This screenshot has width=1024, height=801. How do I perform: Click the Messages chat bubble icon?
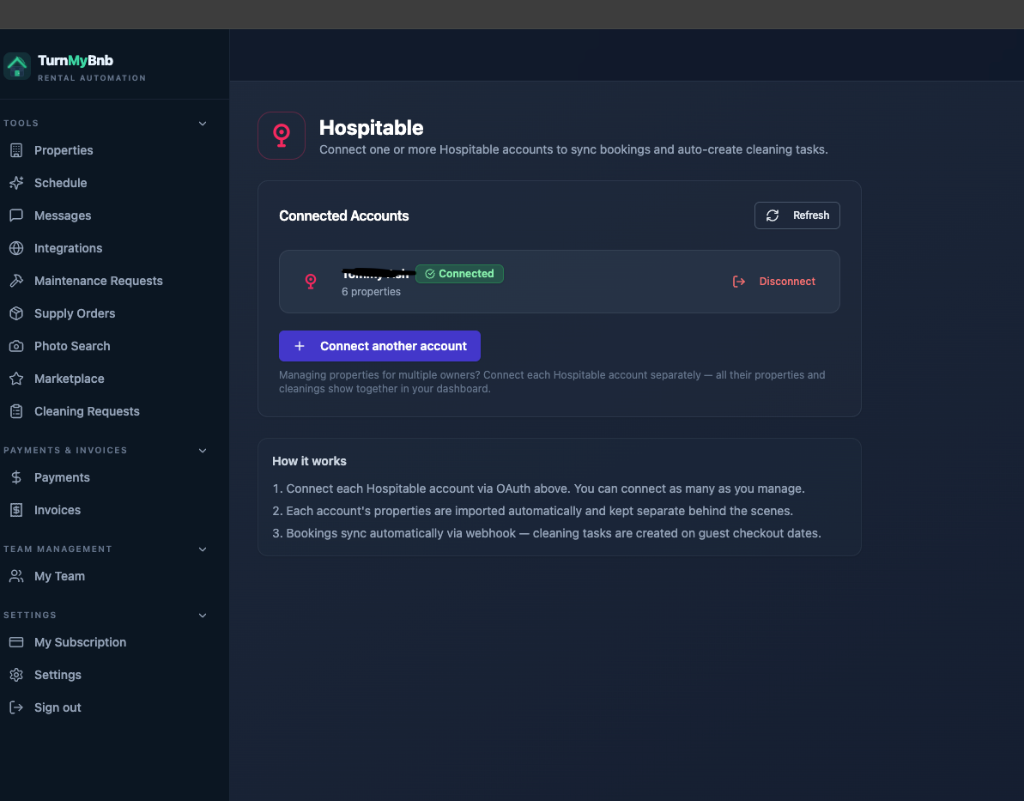pyautogui.click(x=16, y=215)
